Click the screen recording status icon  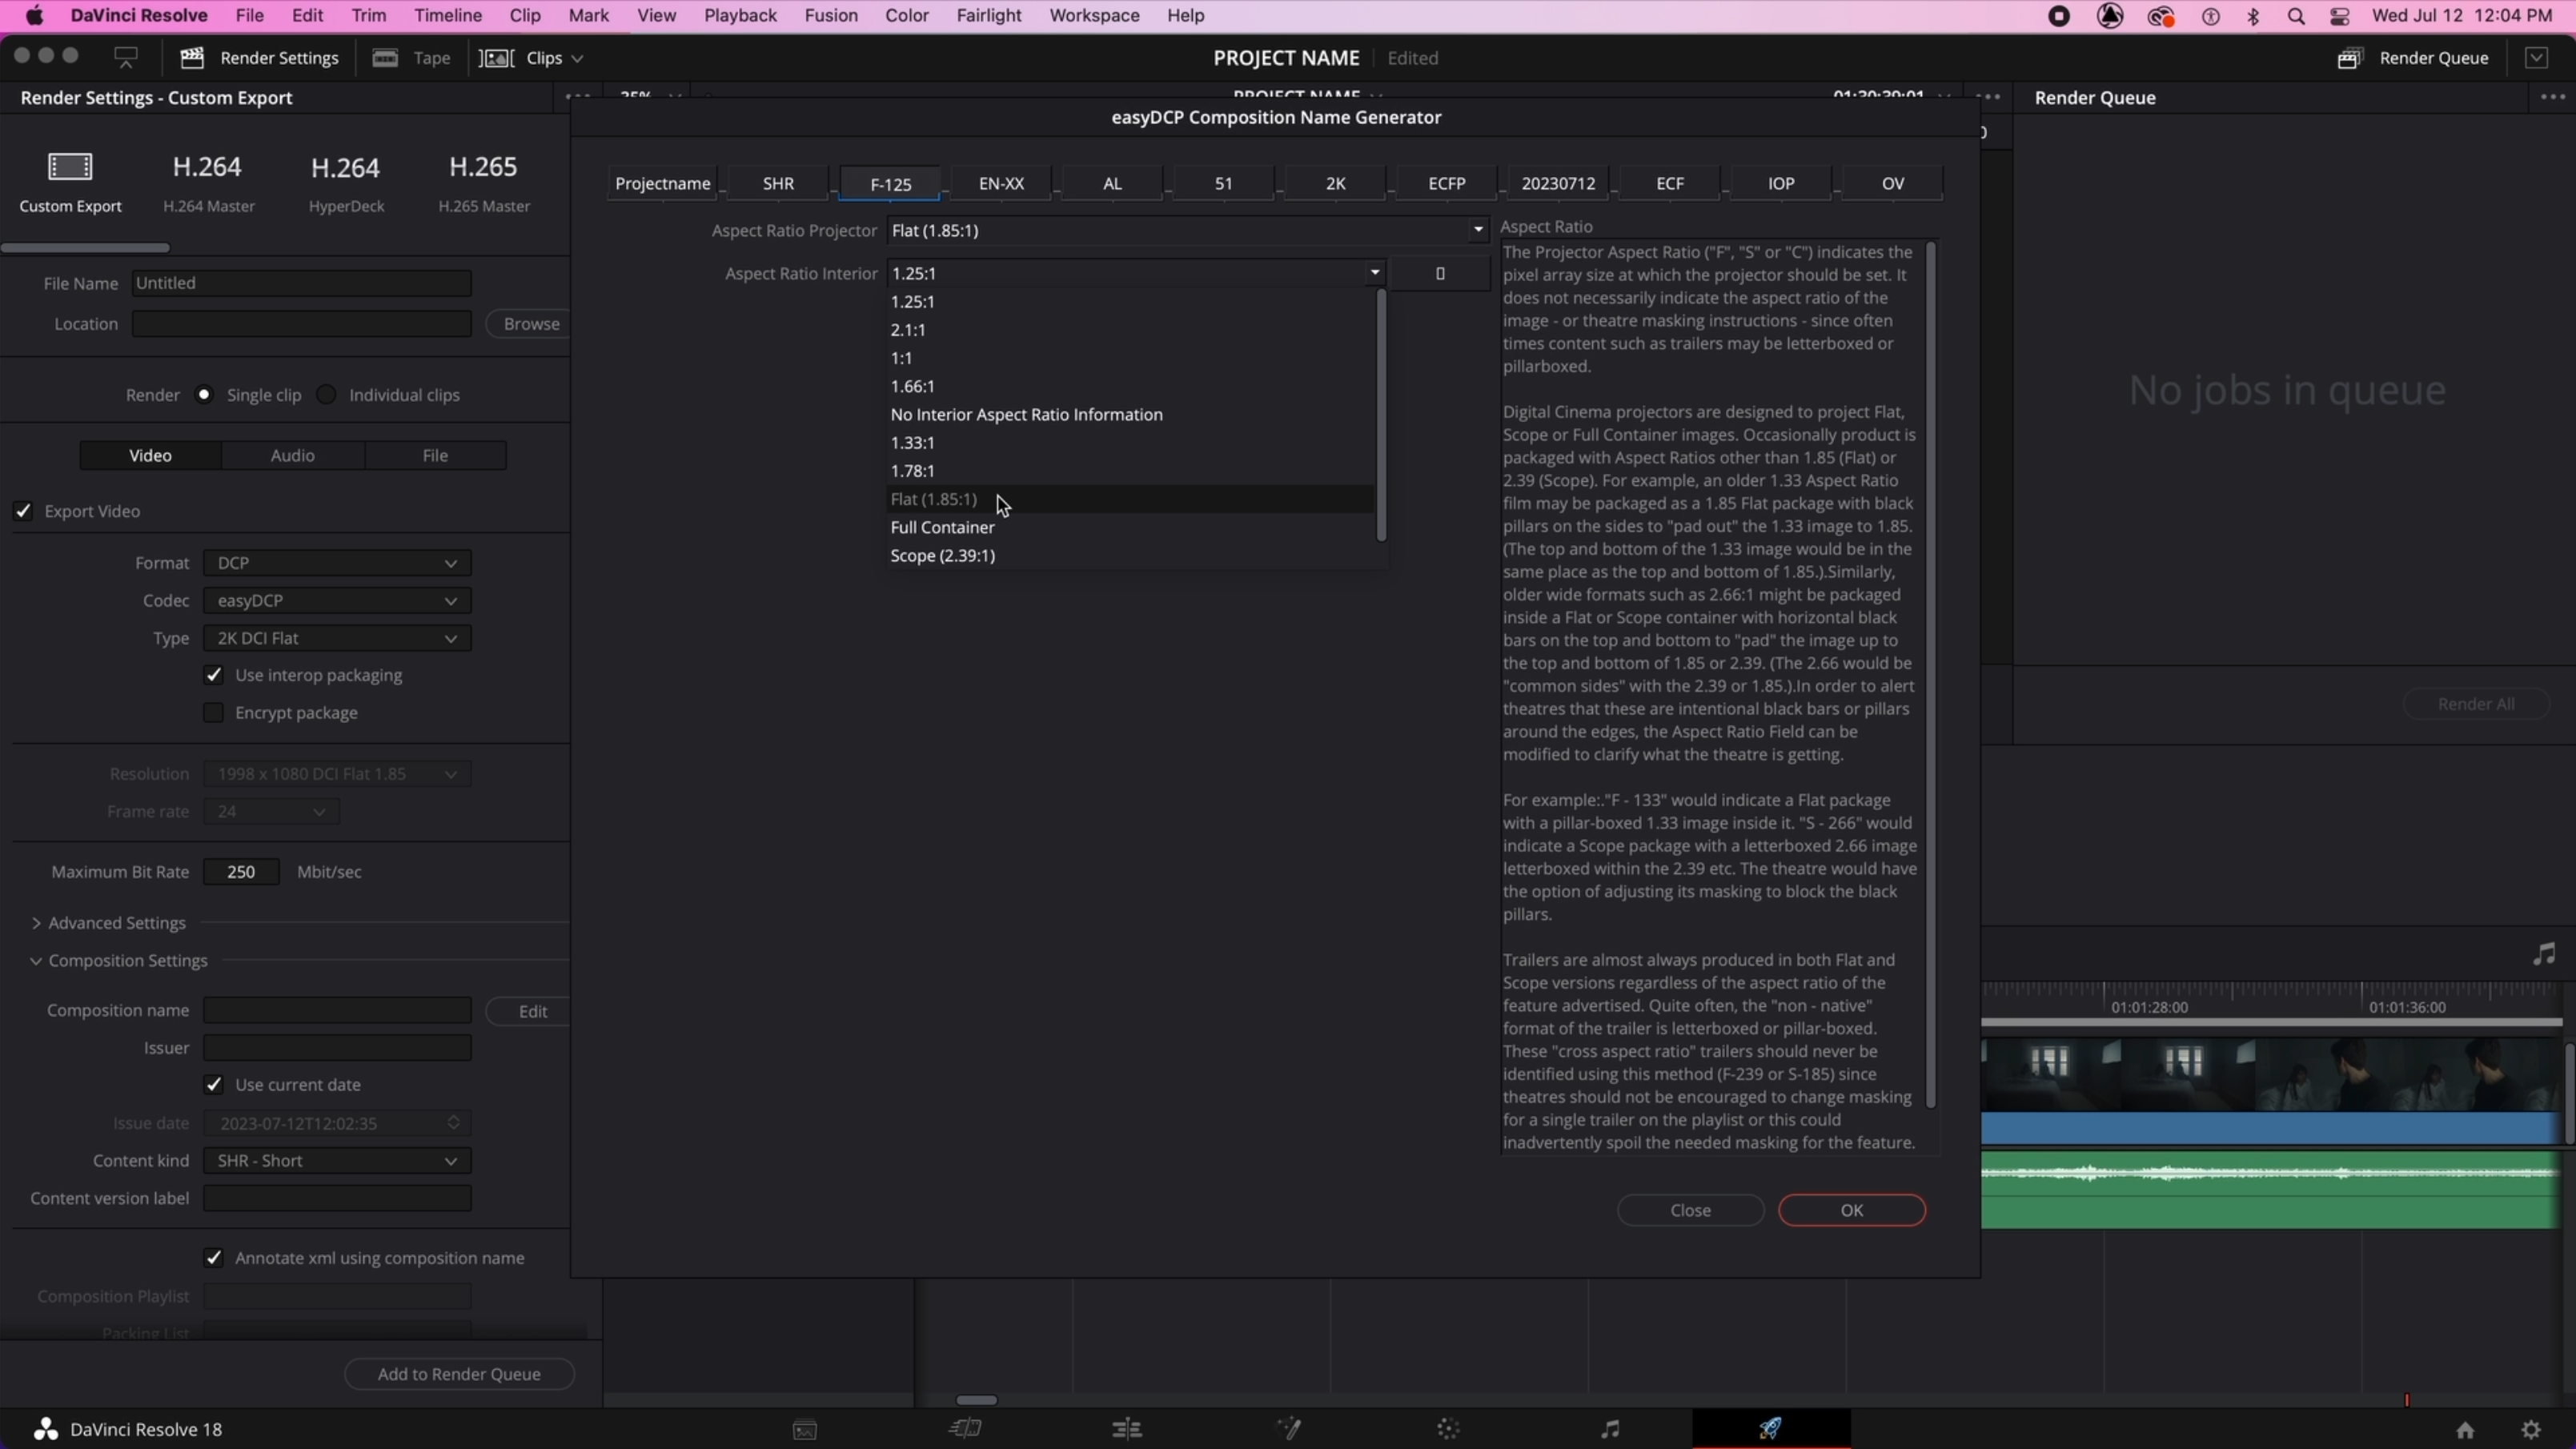click(2059, 16)
